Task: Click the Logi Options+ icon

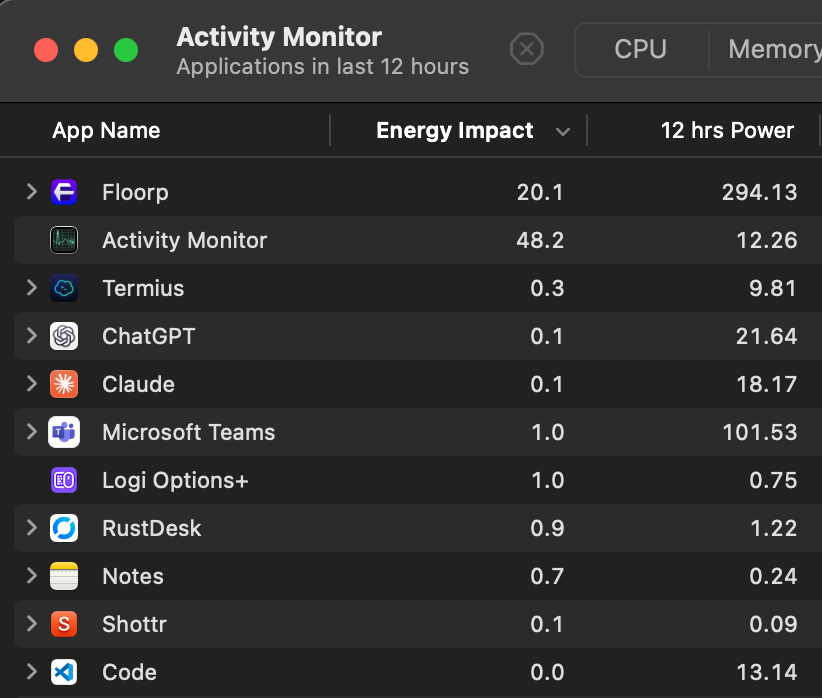Action: pos(64,480)
